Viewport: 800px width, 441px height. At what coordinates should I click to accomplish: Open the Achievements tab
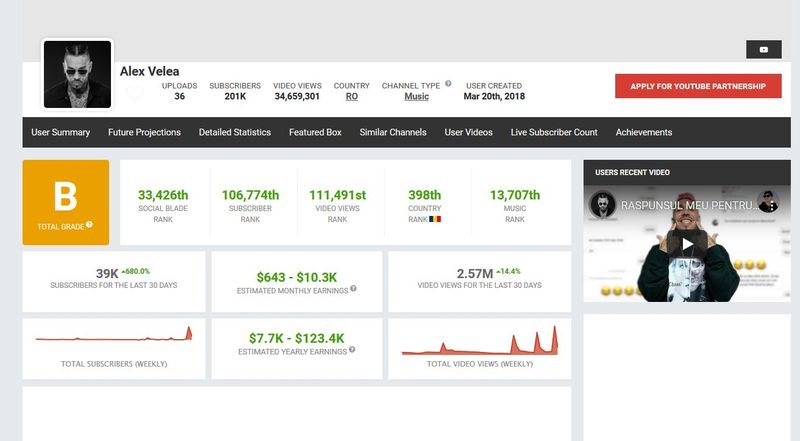(x=644, y=132)
